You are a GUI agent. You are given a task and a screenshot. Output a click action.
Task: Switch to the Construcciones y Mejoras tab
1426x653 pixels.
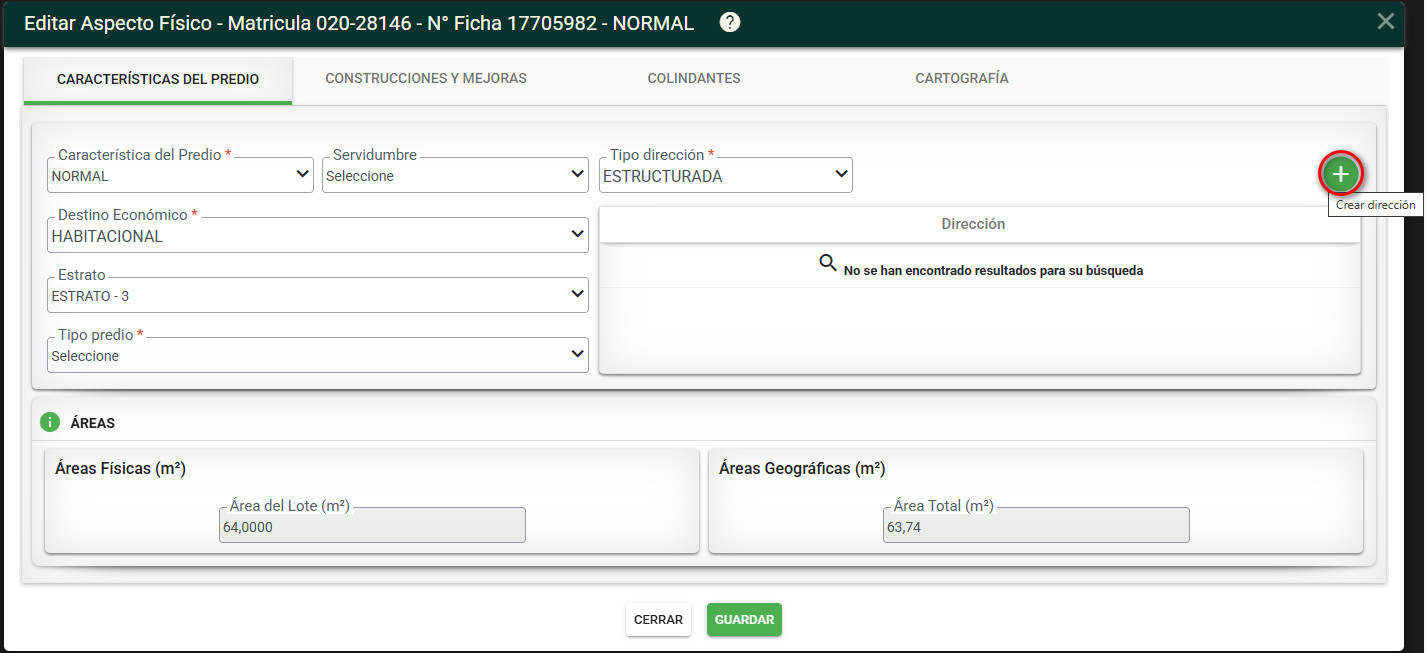click(426, 78)
